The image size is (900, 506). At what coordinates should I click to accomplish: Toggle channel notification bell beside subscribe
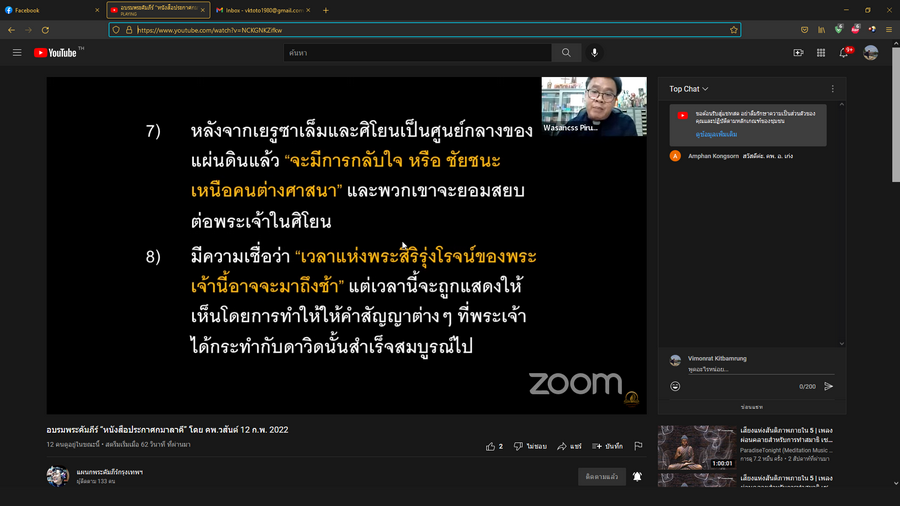point(637,477)
